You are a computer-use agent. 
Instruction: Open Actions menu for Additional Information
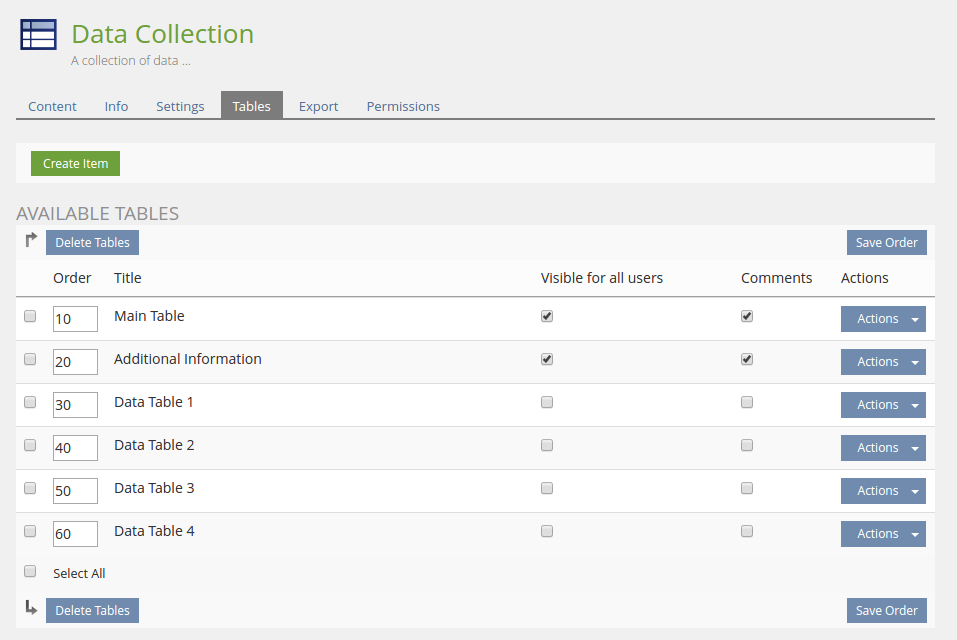tap(883, 362)
